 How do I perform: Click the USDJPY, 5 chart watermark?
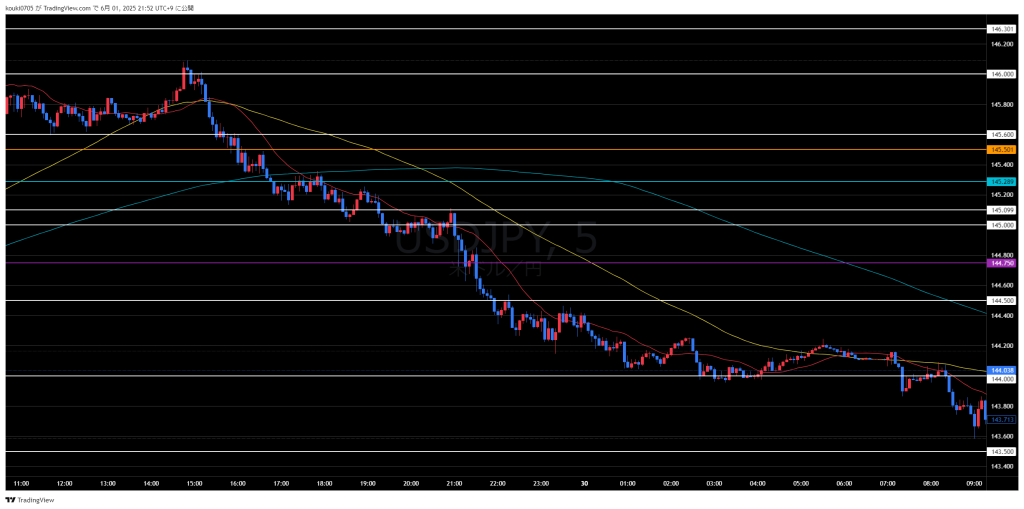click(497, 239)
